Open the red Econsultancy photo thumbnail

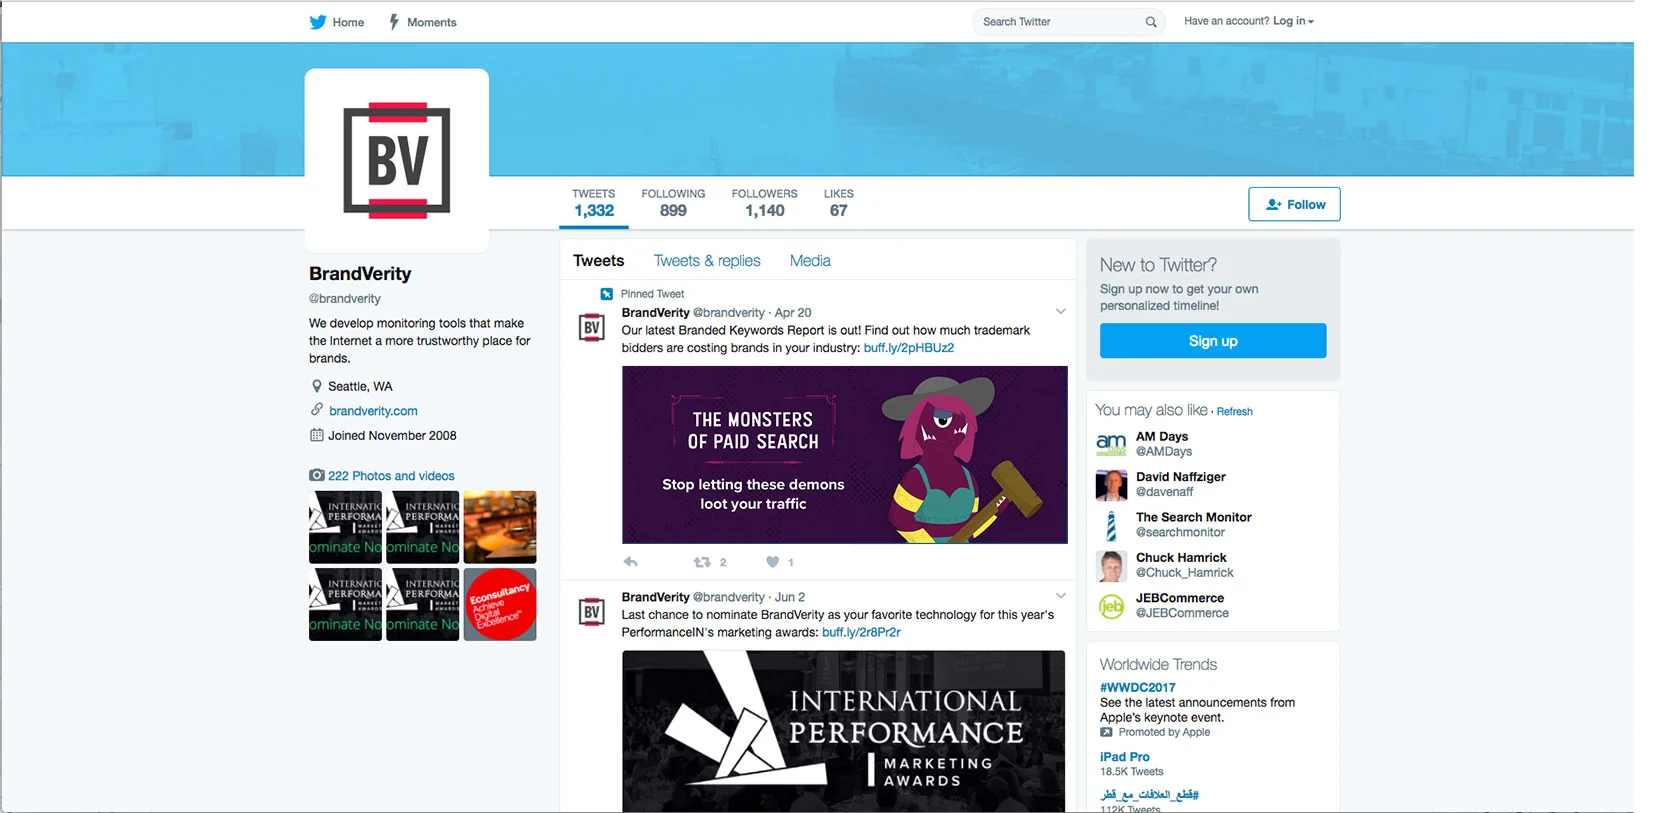click(x=500, y=605)
